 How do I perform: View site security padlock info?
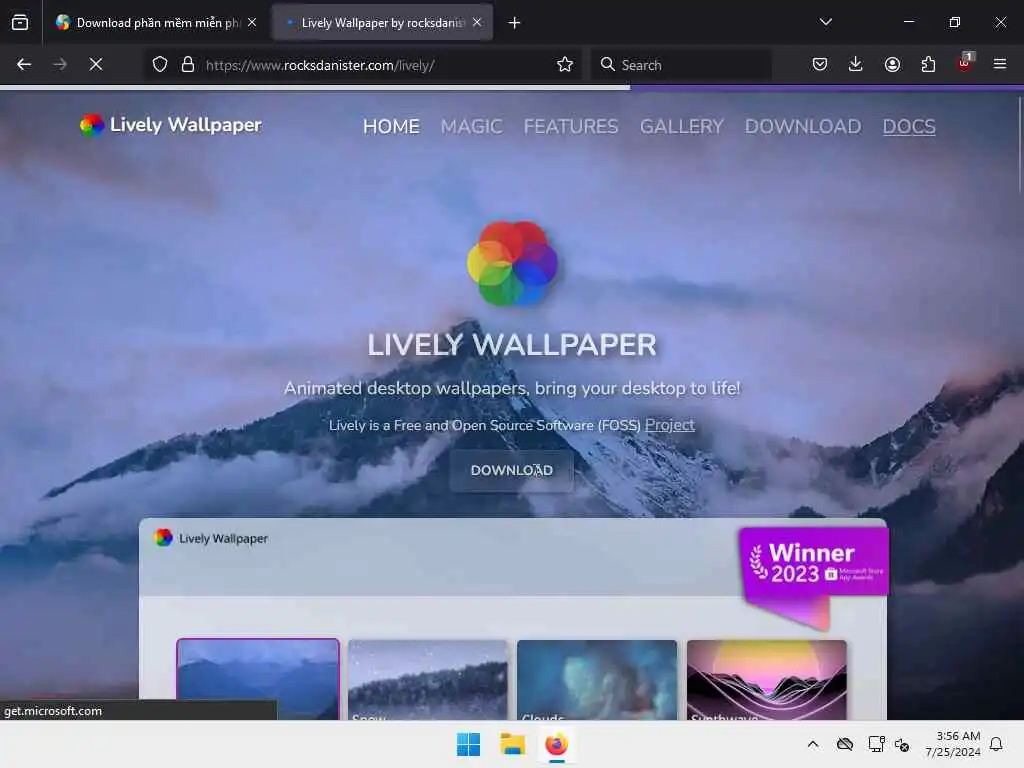[188, 64]
